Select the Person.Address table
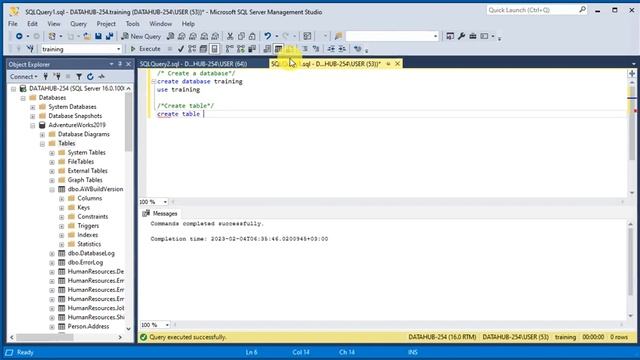This screenshot has height=360, width=640. pyautogui.click(x=88, y=327)
